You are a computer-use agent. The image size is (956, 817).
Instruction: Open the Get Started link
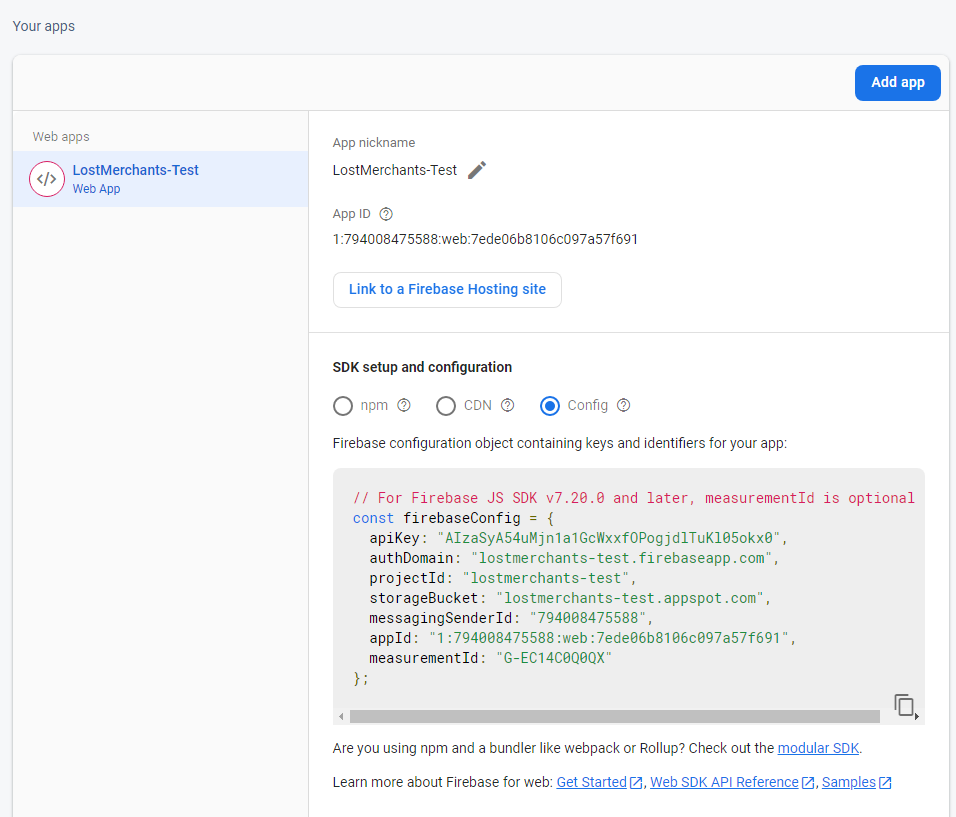click(x=590, y=782)
